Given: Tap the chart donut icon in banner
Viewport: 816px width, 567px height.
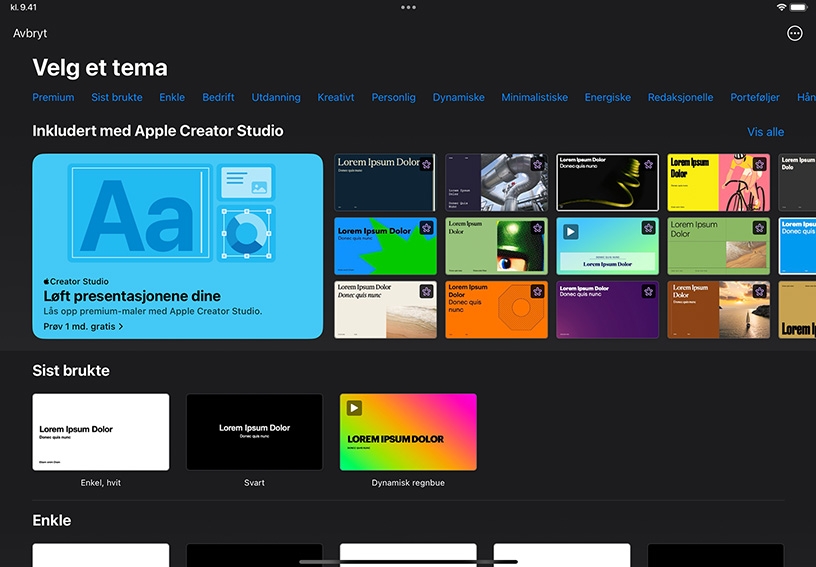Looking at the screenshot, I should point(247,234).
